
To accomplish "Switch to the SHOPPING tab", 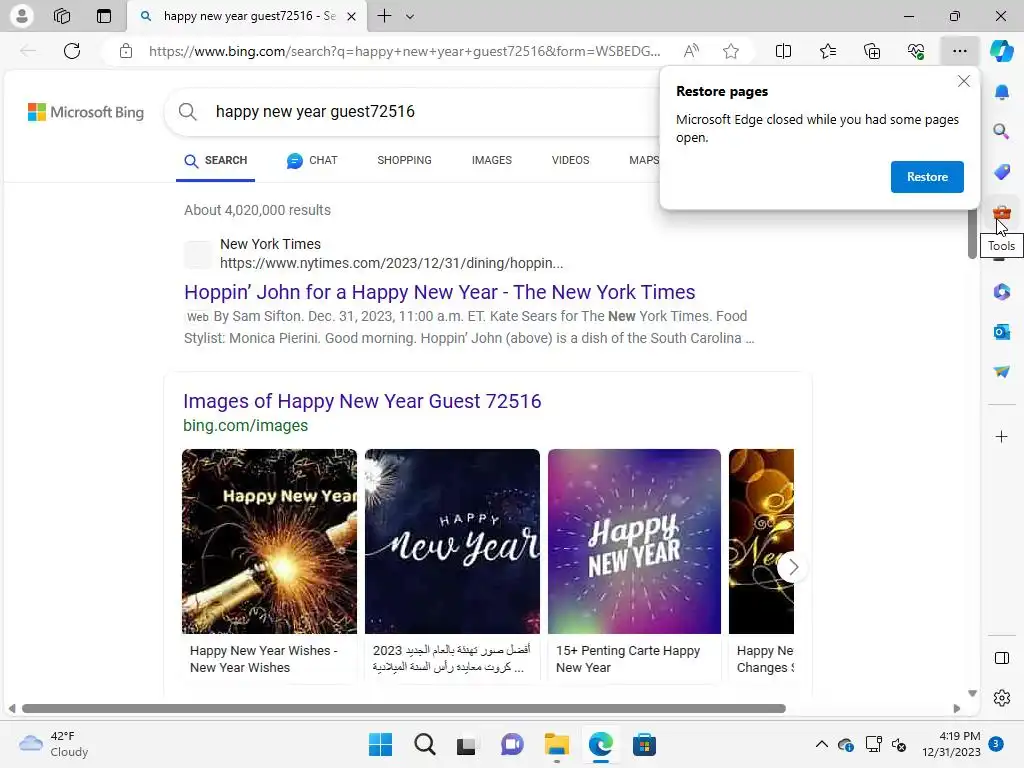I will point(404,161).
